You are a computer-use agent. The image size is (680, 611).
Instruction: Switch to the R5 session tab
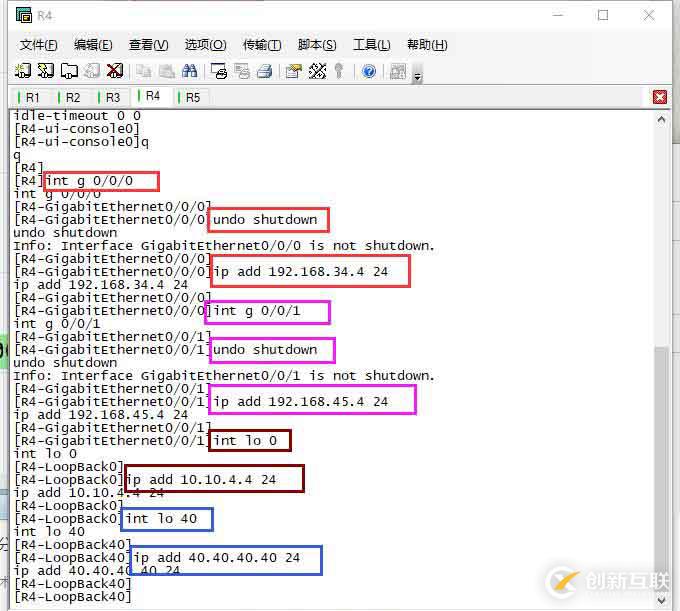(x=190, y=98)
